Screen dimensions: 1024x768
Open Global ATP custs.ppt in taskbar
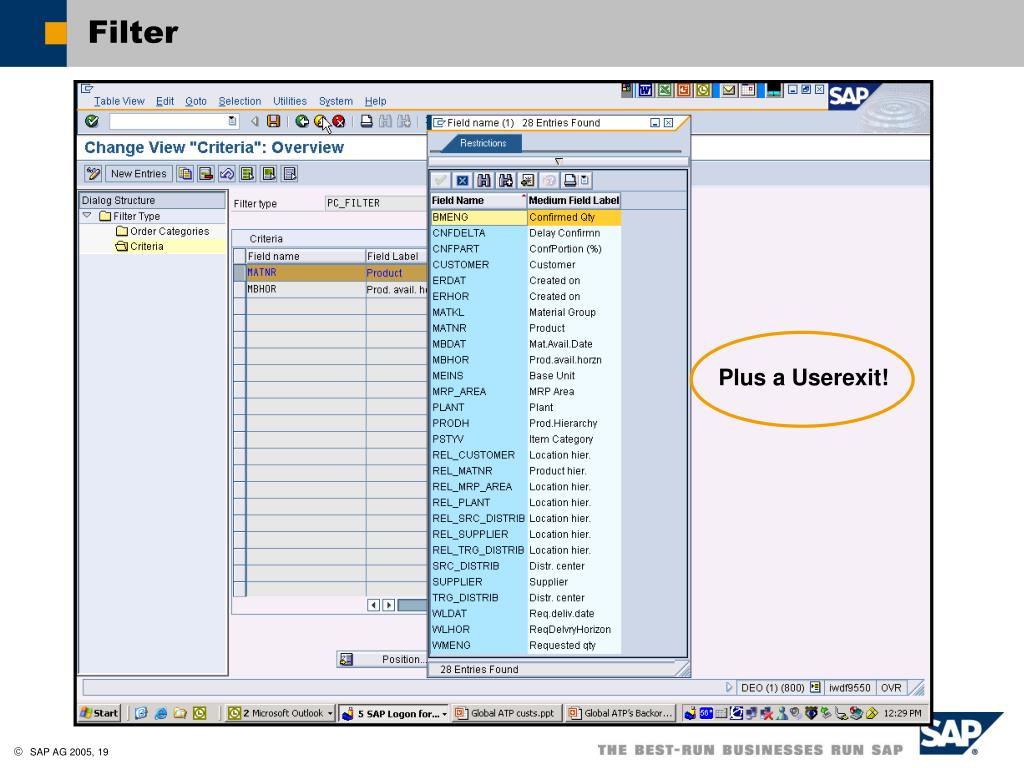click(505, 713)
